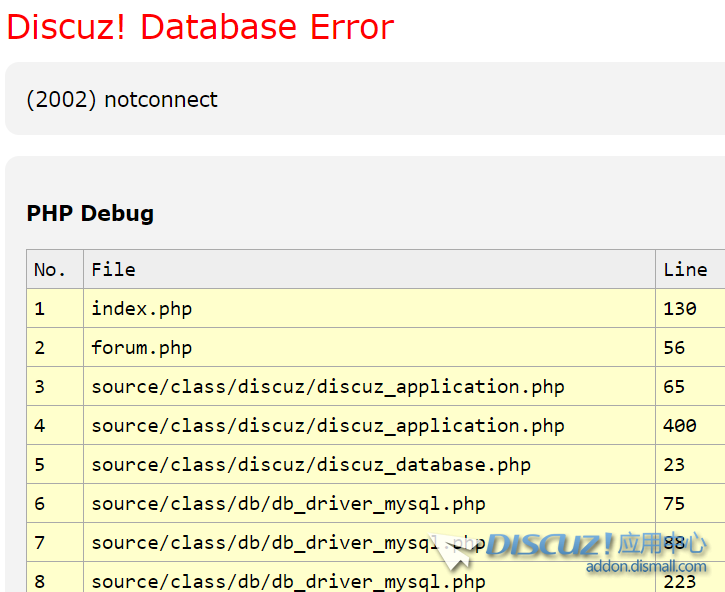
Task: Click the "File" column header
Action: tap(113, 269)
